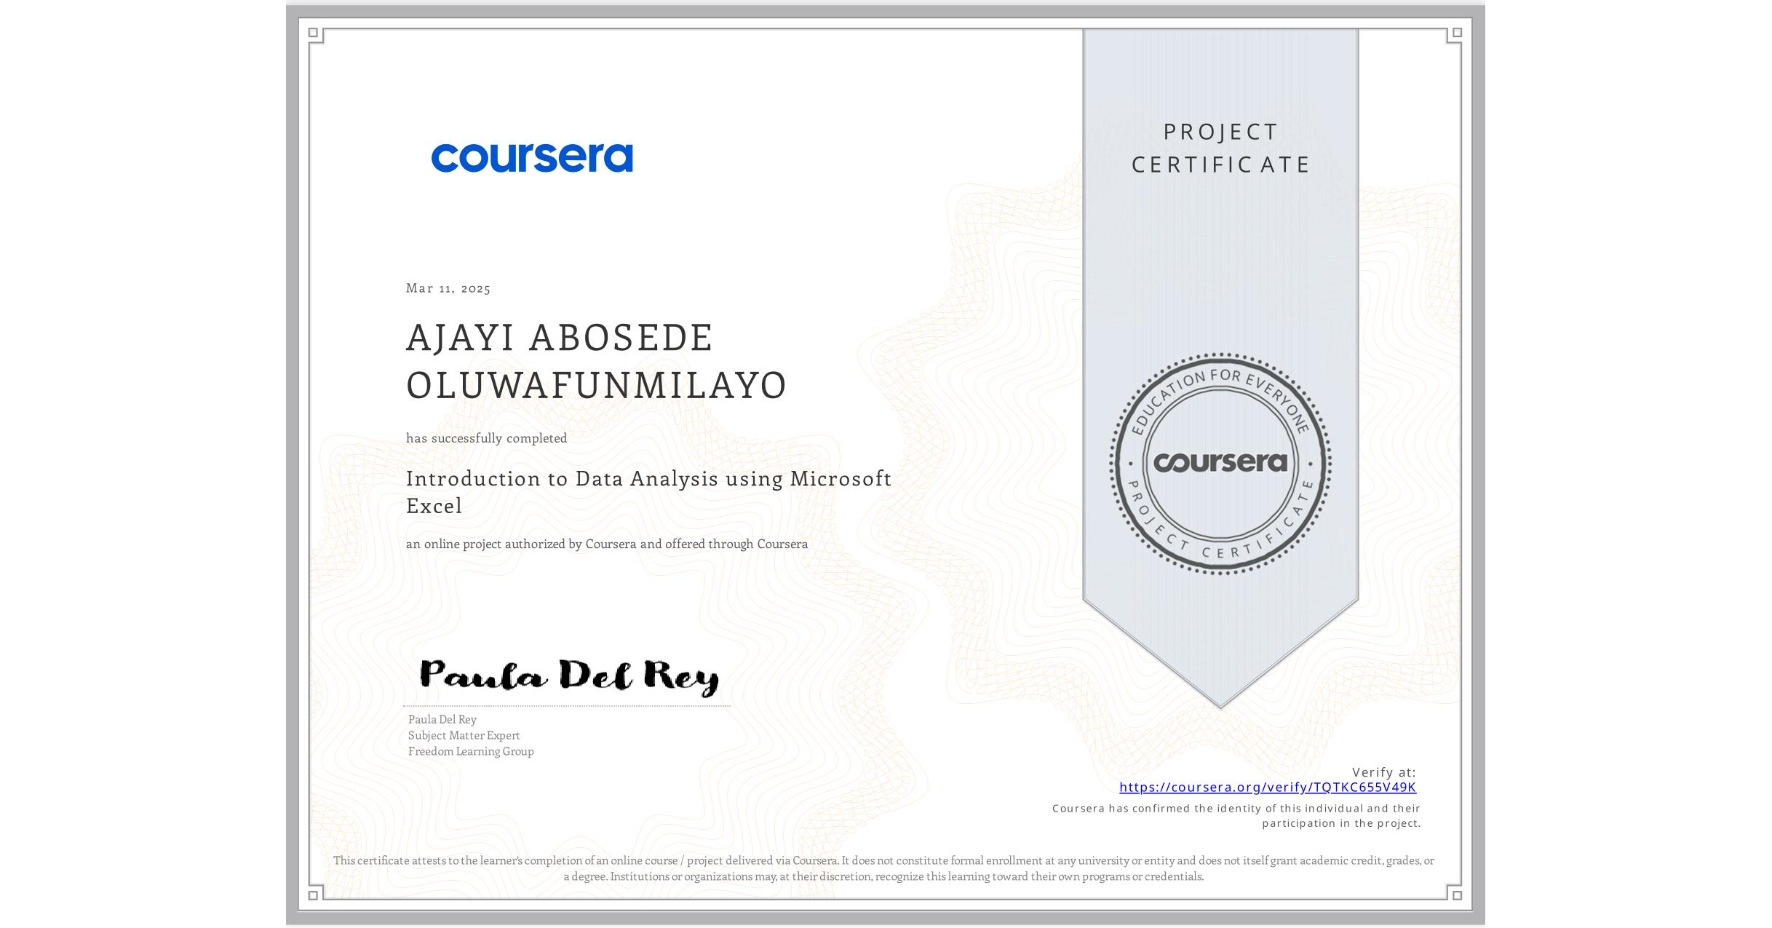This screenshot has width=1772, height=928.
Task: Click the 'This certificate attests' disclaimer
Action: pyautogui.click(x=884, y=868)
